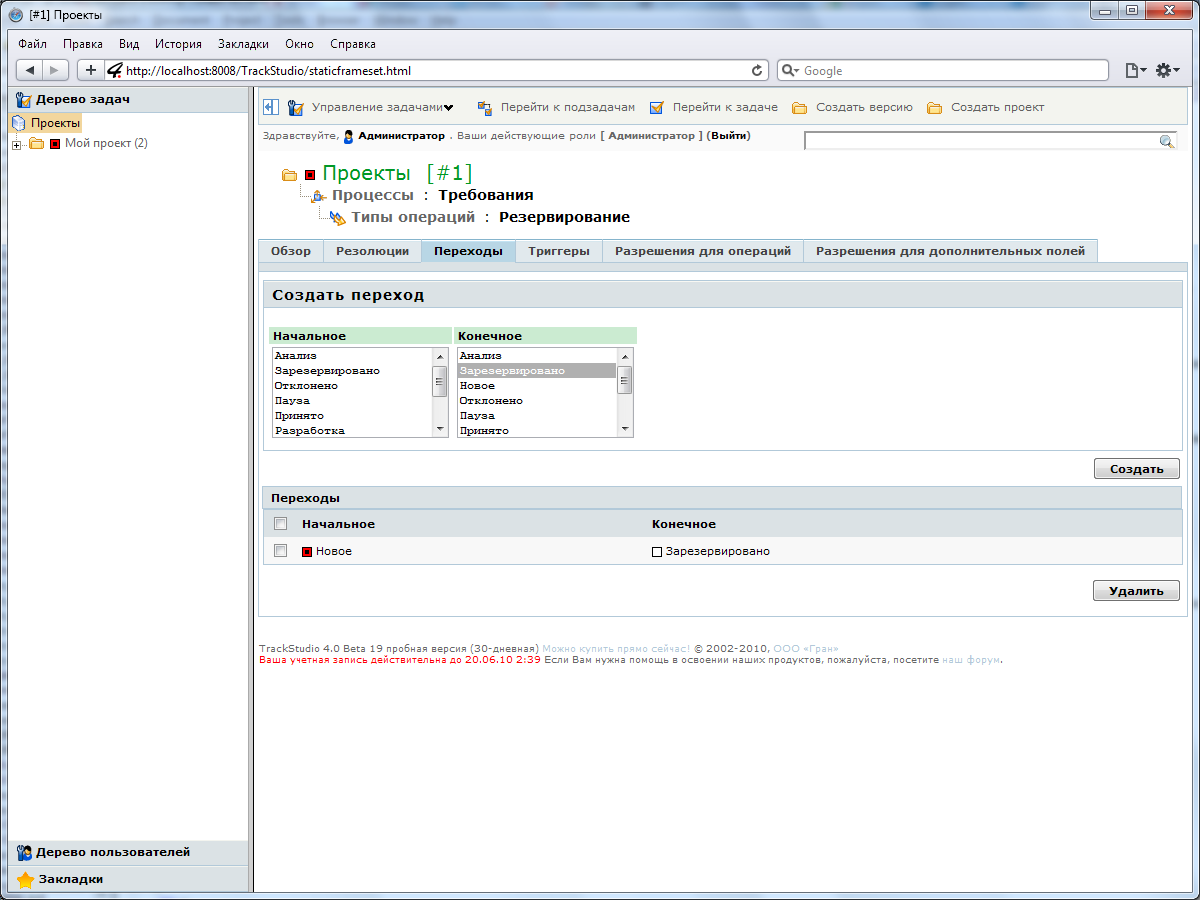Select Анализ in the Начальное list
The height and width of the screenshot is (900, 1200).
point(352,356)
